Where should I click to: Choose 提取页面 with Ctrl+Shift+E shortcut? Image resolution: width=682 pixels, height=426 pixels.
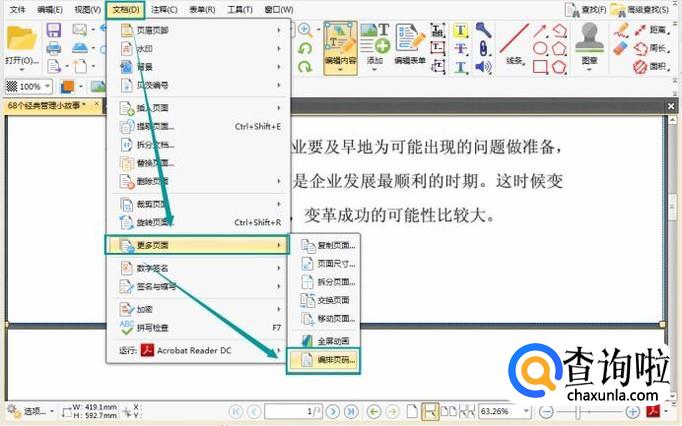198,127
